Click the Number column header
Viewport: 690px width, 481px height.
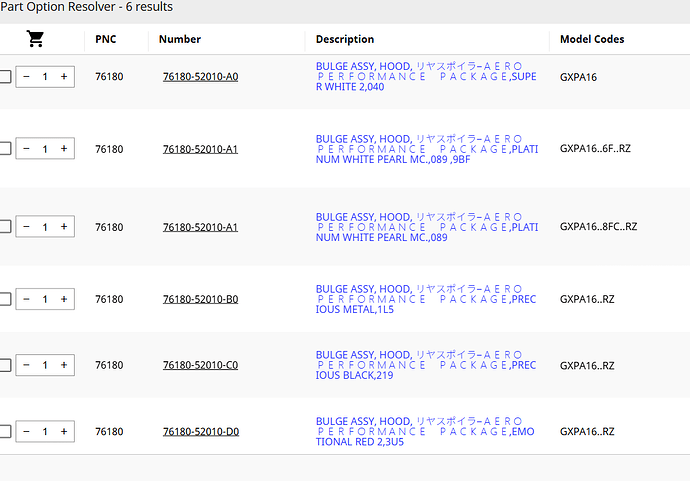coord(180,39)
